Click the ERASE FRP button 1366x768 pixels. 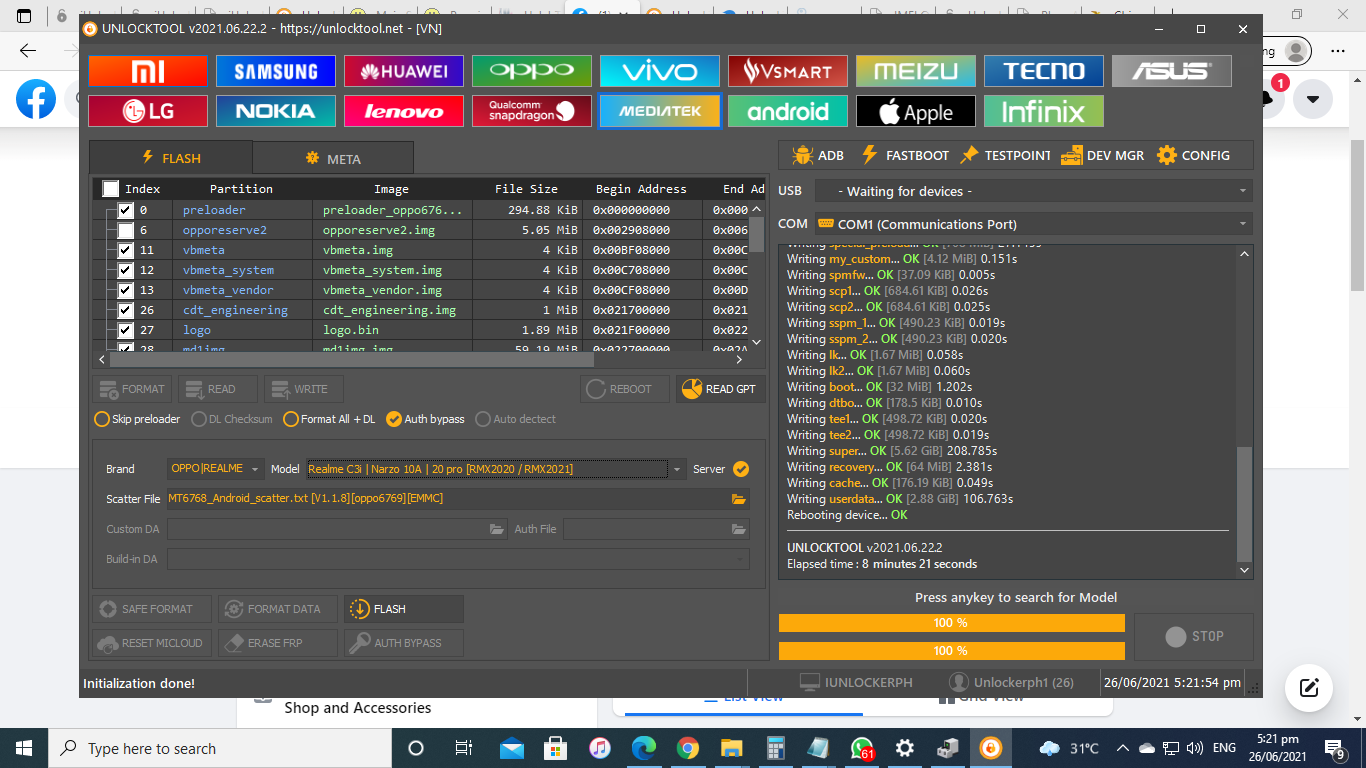[x=278, y=643]
